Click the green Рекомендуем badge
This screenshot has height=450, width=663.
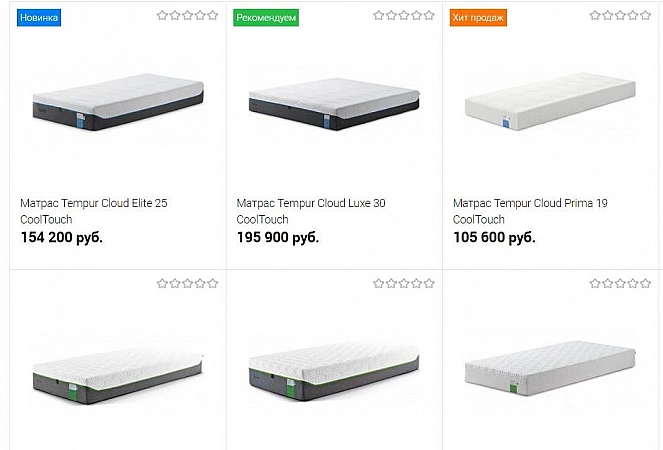[x=265, y=17]
